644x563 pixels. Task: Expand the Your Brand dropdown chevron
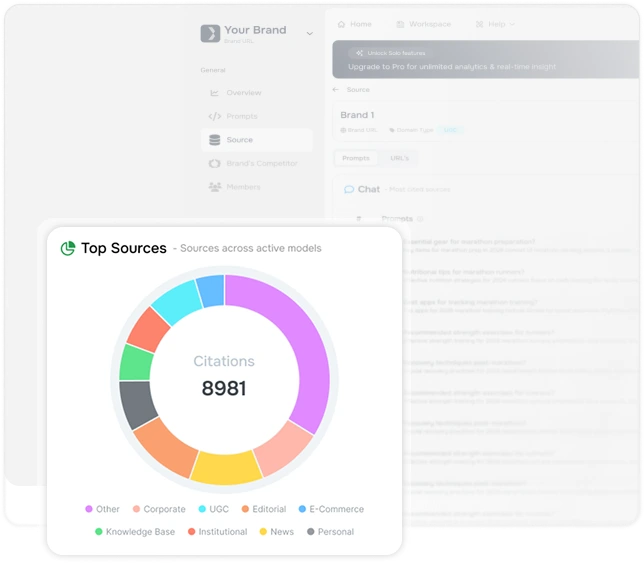click(x=310, y=34)
